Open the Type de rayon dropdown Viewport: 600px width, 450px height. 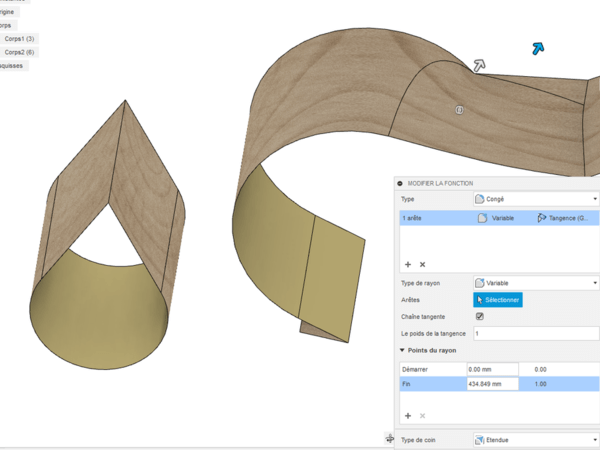click(x=535, y=283)
